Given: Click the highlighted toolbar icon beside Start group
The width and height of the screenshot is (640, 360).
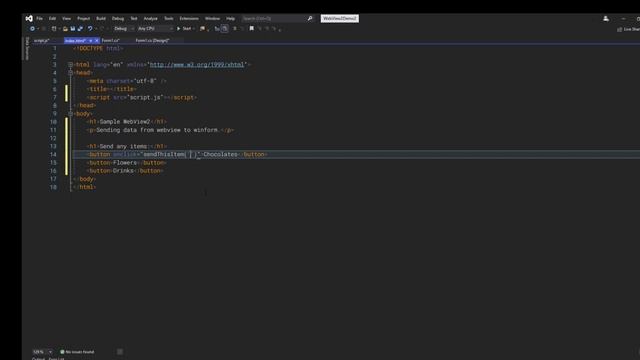Looking at the screenshot, I should pos(224,29).
